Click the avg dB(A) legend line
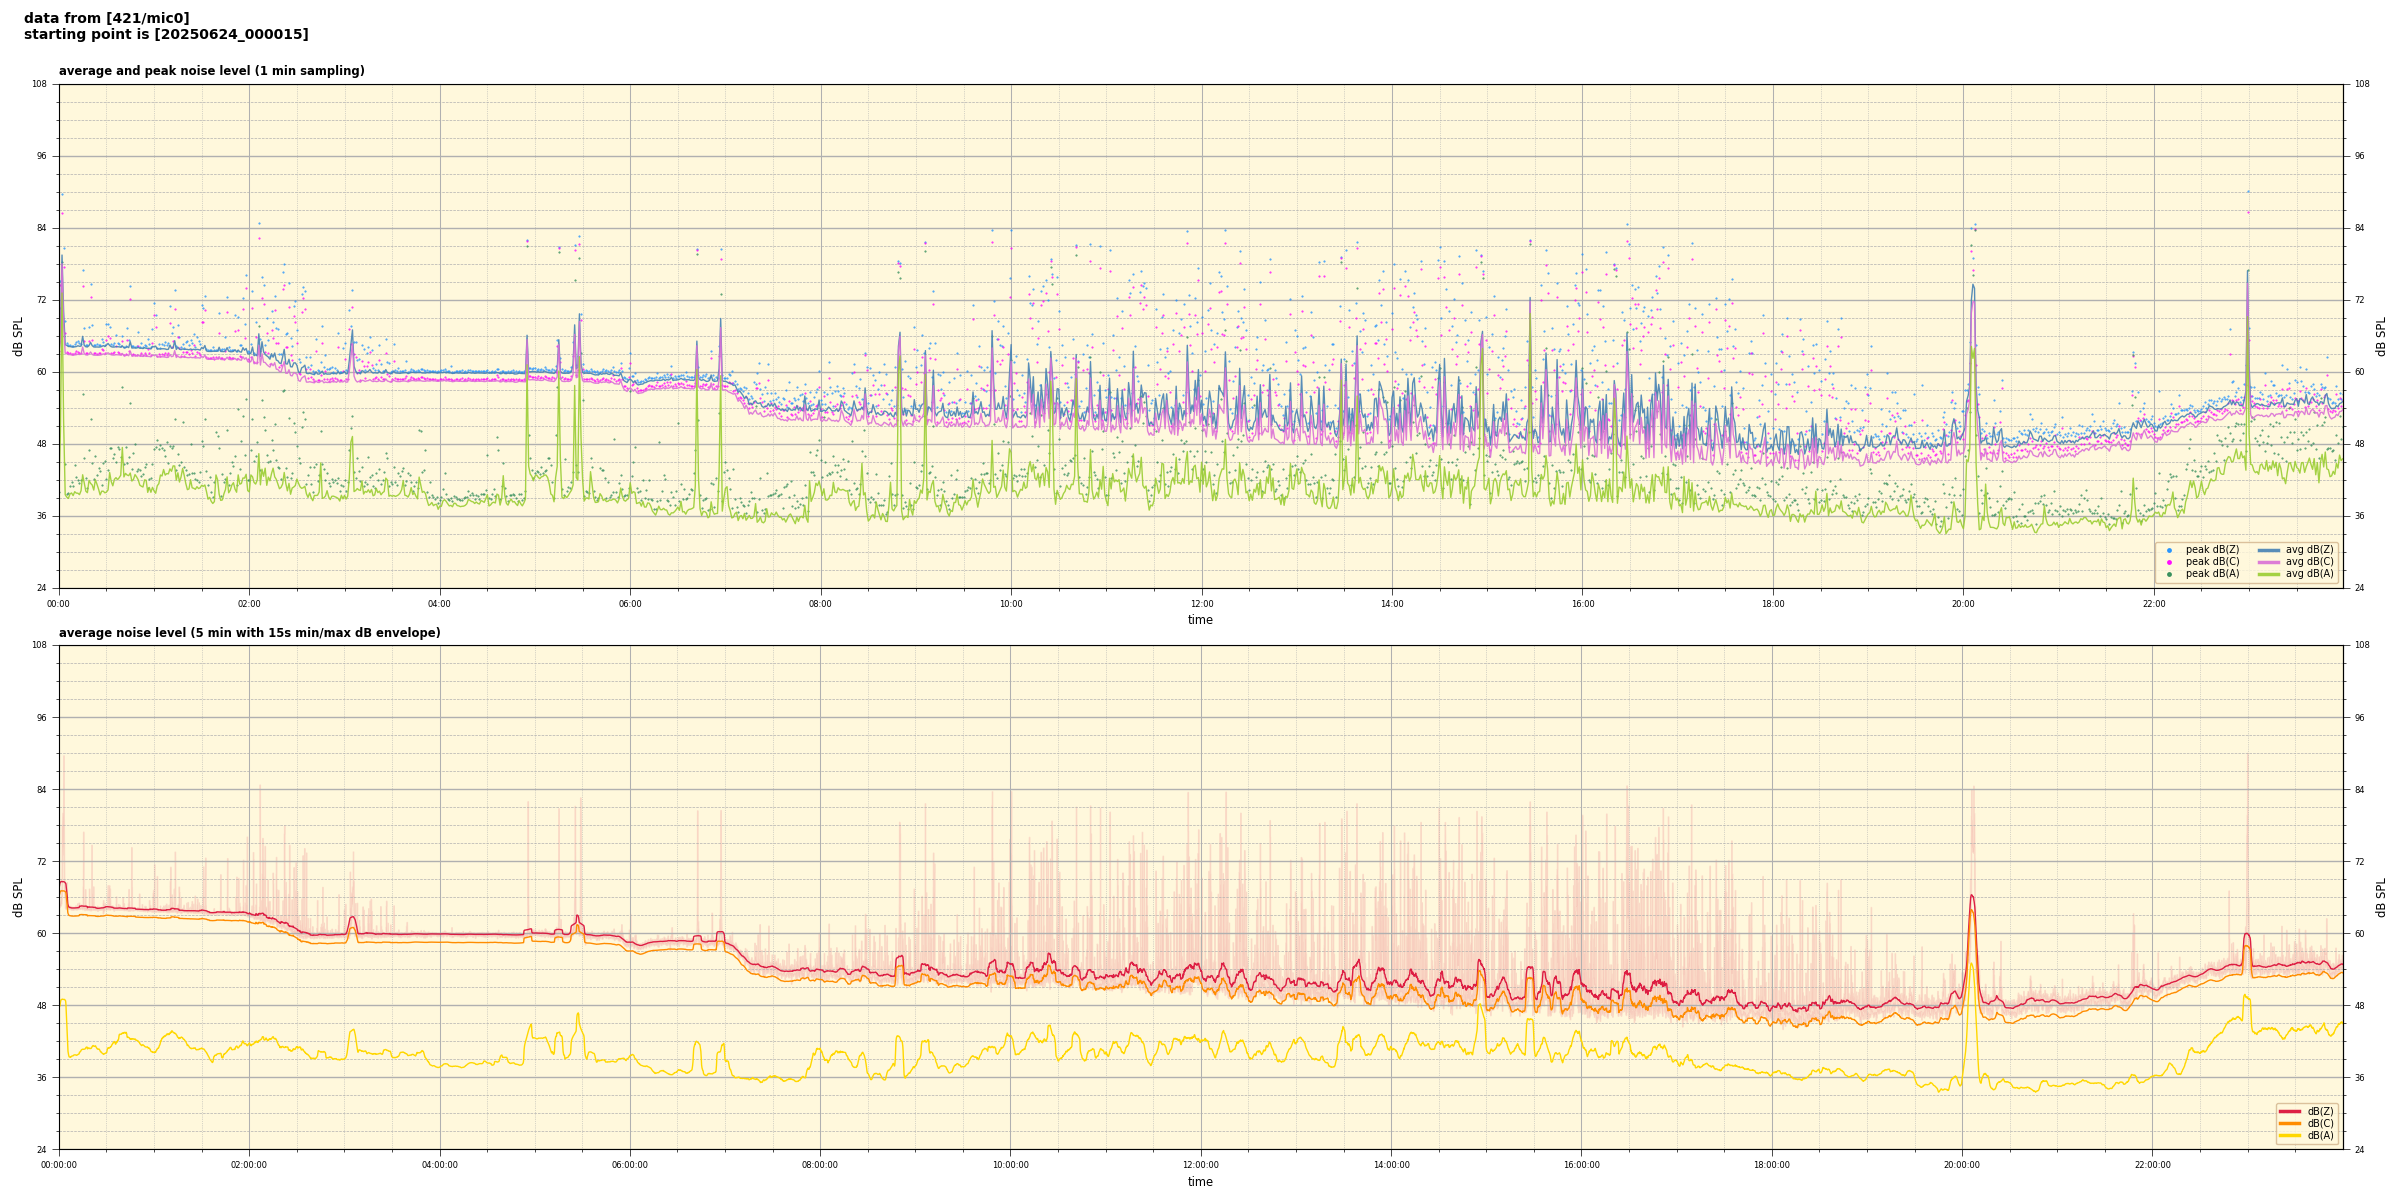Image resolution: width=2400 pixels, height=1200 pixels. pyautogui.click(x=2269, y=574)
